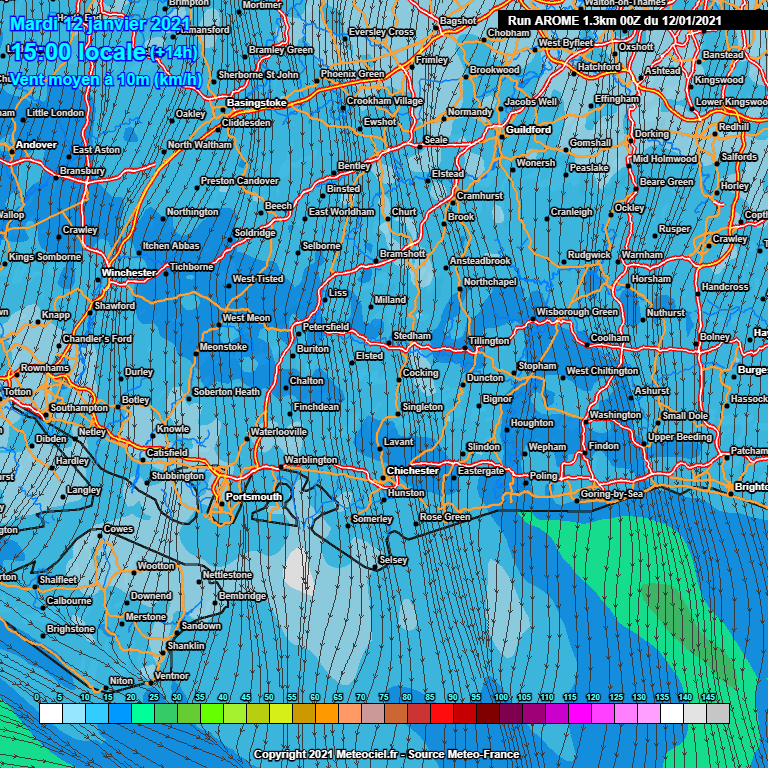Screen dimensions: 768x768
Task: Click the 'Winchester' town label
Action: [x=129, y=273]
